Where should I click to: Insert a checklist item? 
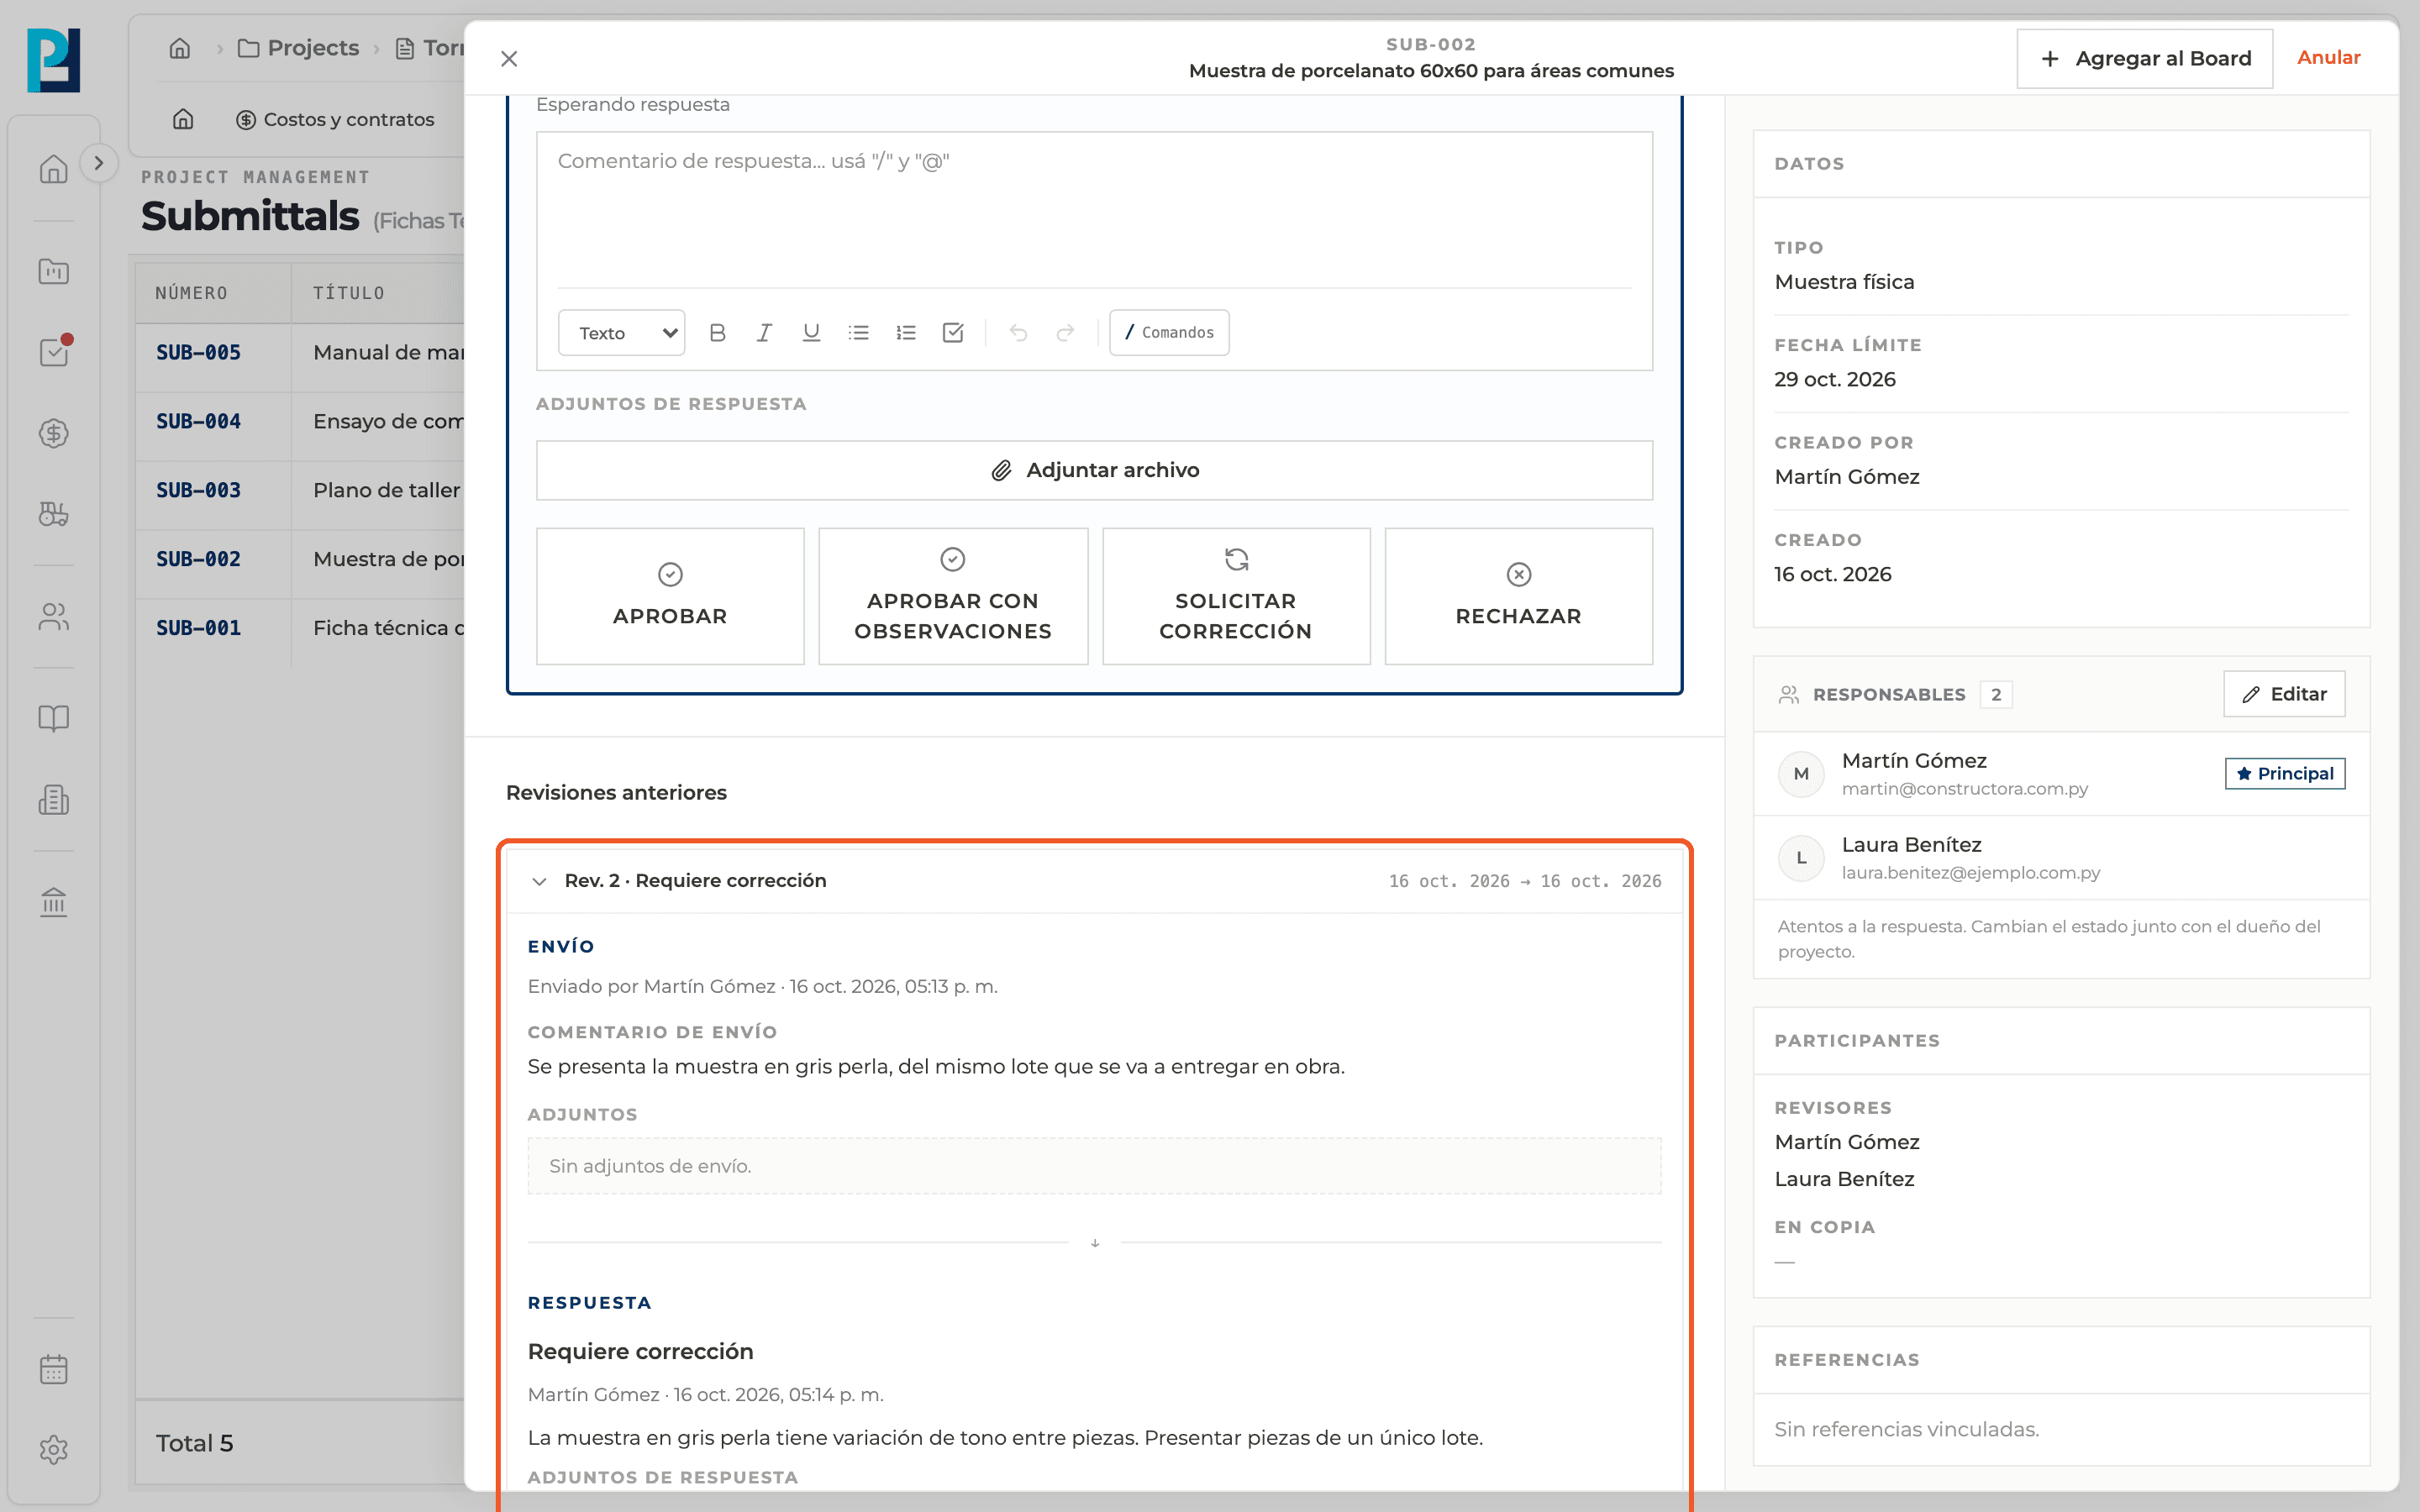point(953,333)
